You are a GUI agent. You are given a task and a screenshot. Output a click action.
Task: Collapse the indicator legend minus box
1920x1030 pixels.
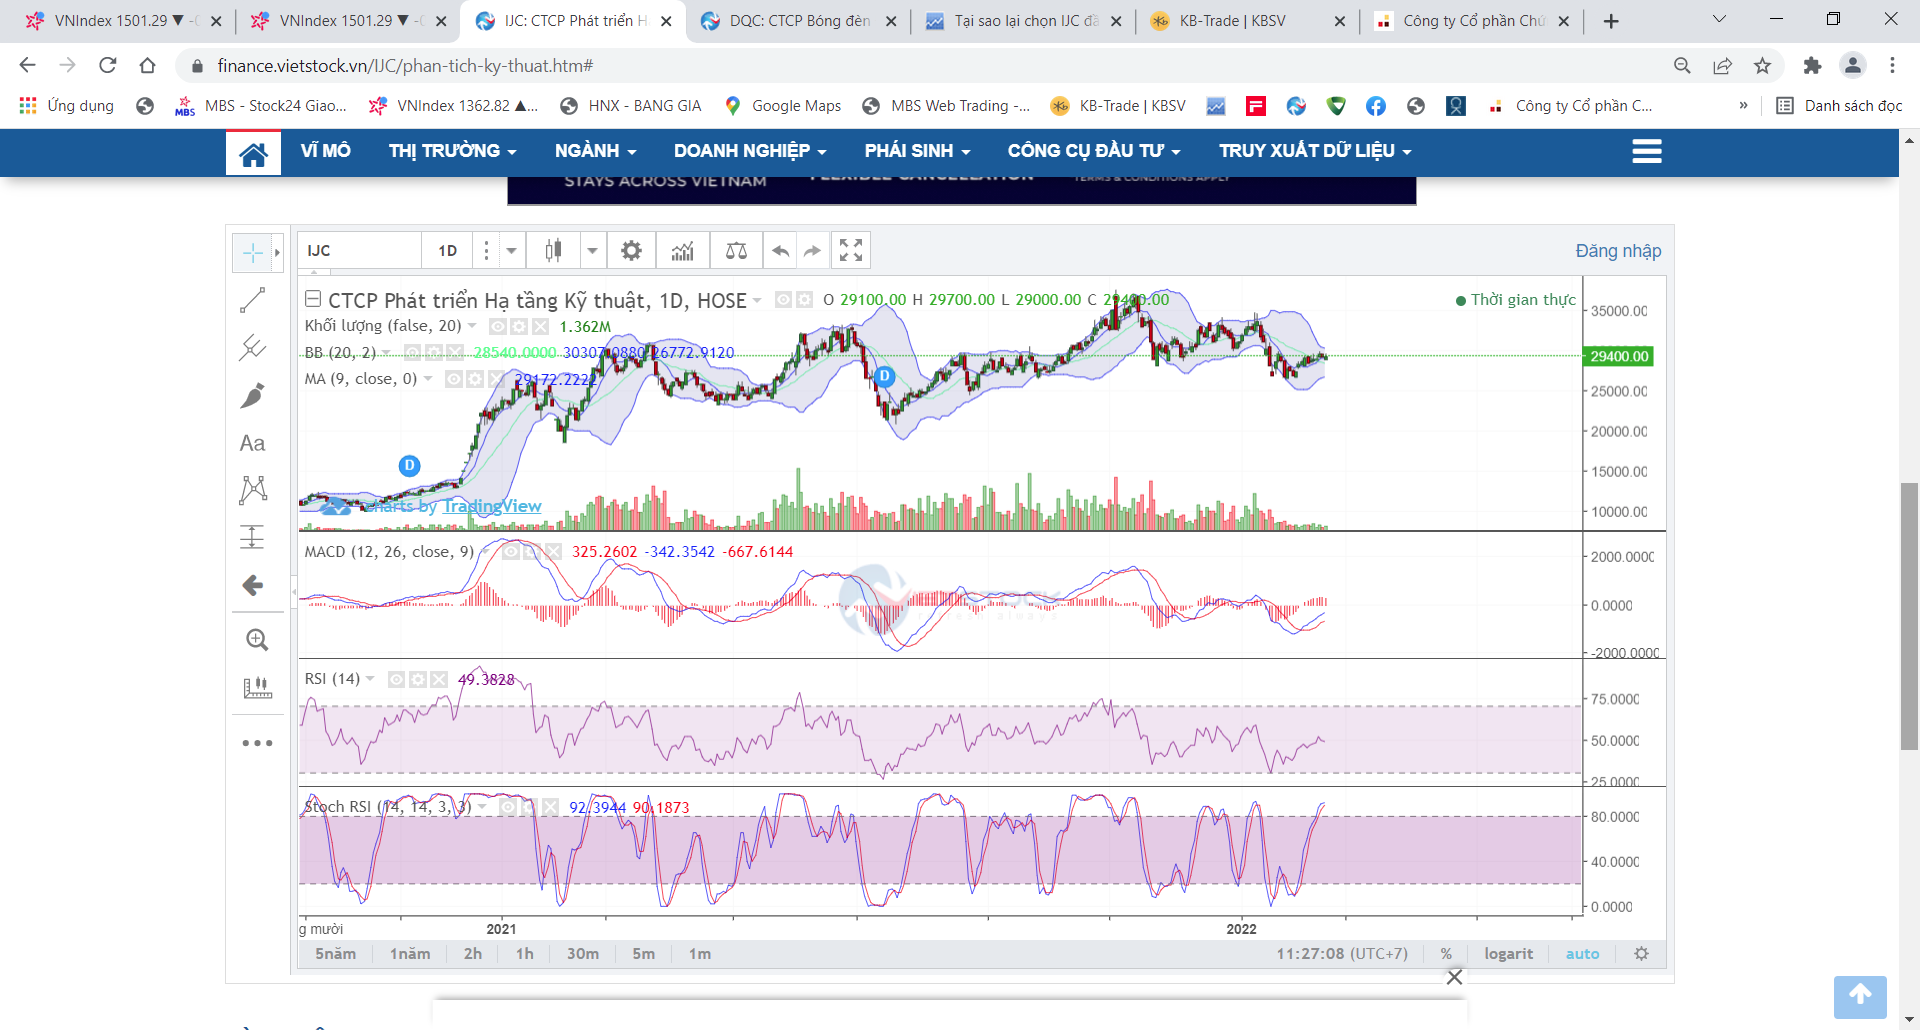click(313, 299)
